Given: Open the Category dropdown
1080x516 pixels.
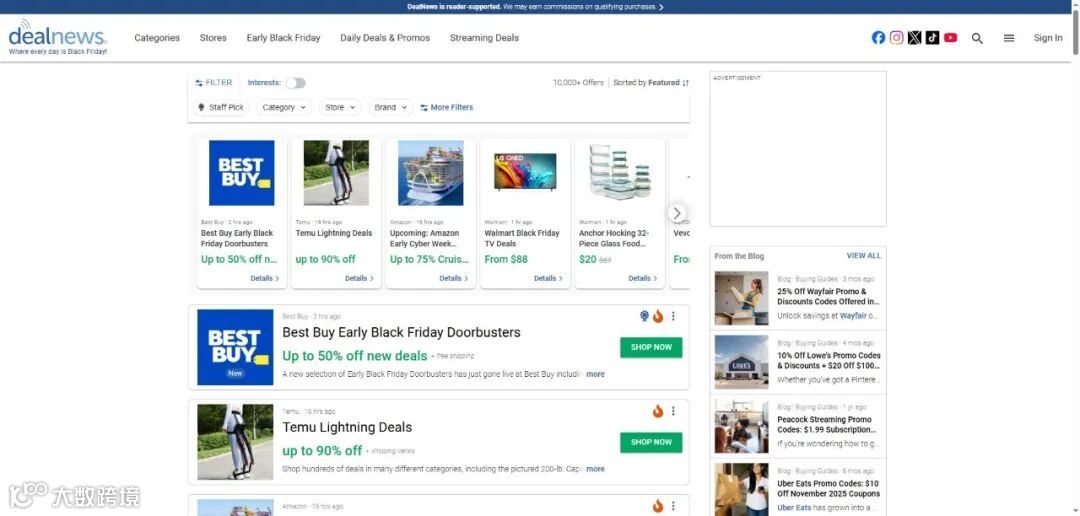Looking at the screenshot, I should click(284, 107).
